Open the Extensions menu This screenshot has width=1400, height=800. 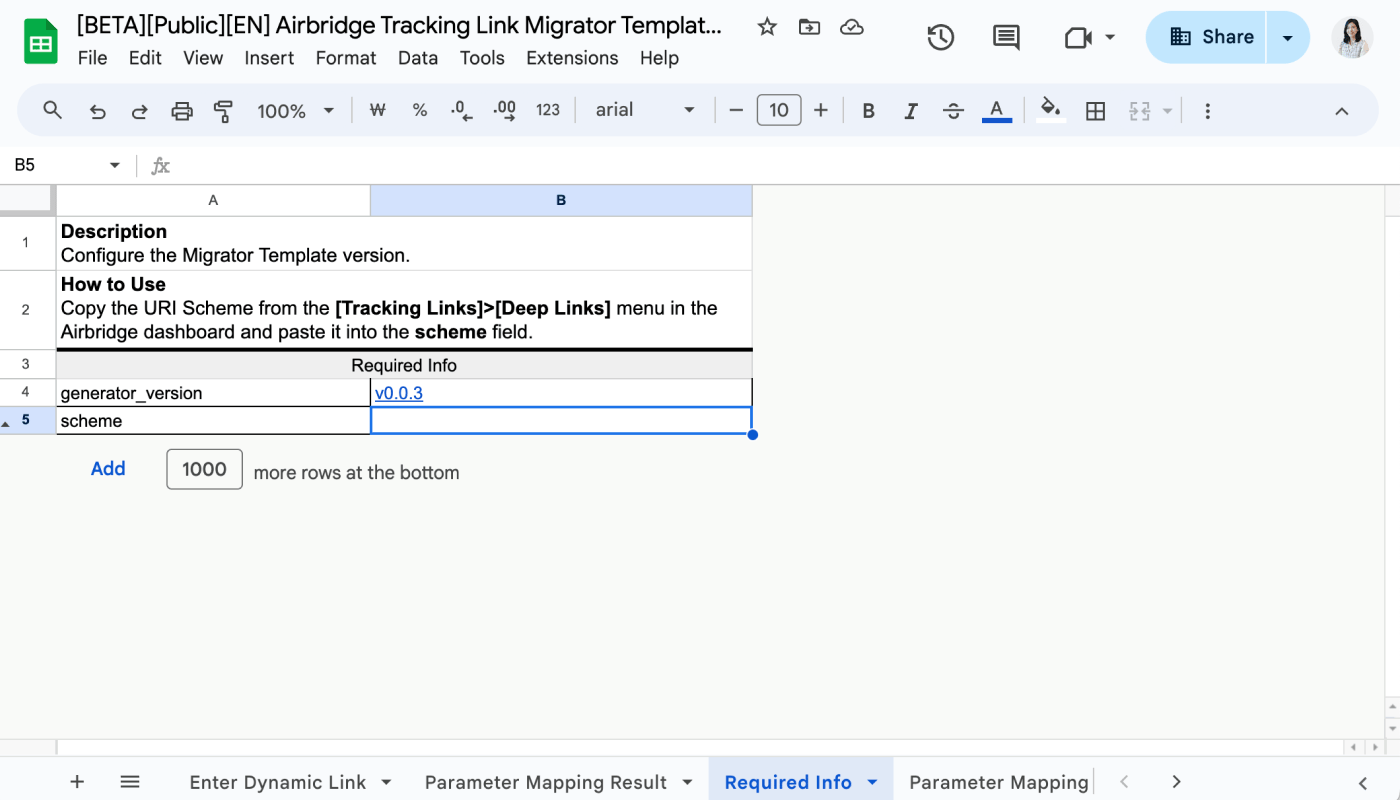click(572, 58)
